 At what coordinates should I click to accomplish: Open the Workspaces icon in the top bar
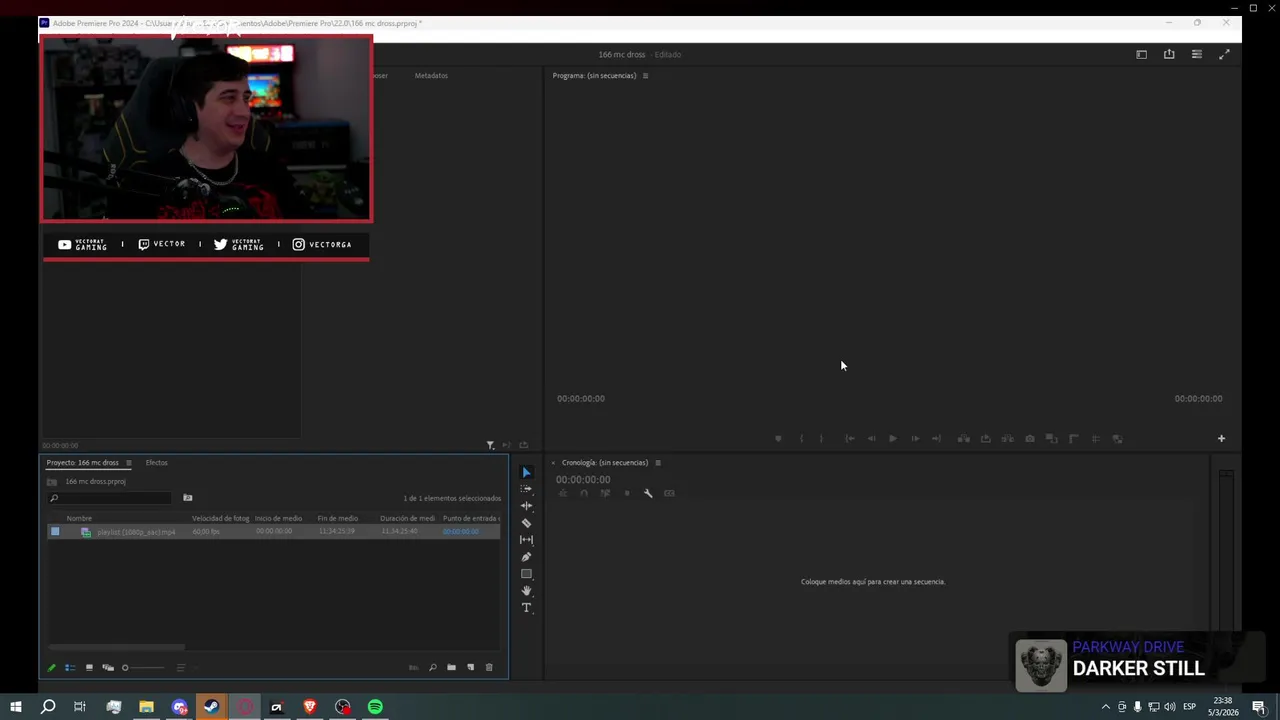coord(1141,55)
